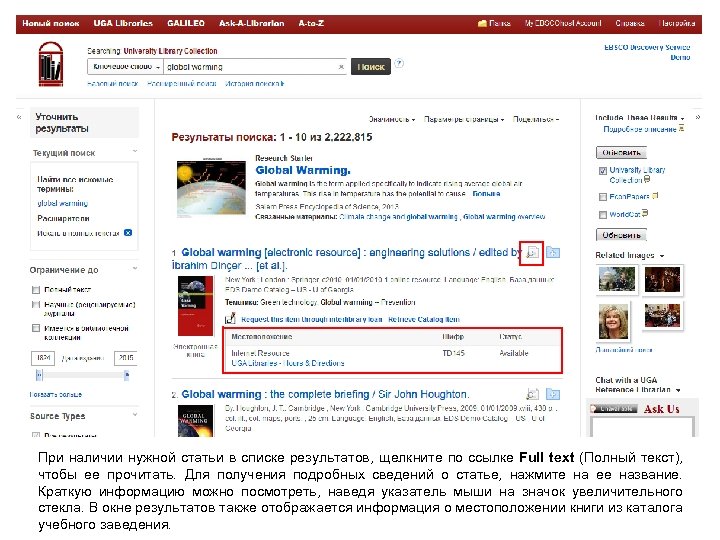This screenshot has width=720, height=540.
Task: Toggle the first Source Types checkbox
Action: tap(36, 434)
